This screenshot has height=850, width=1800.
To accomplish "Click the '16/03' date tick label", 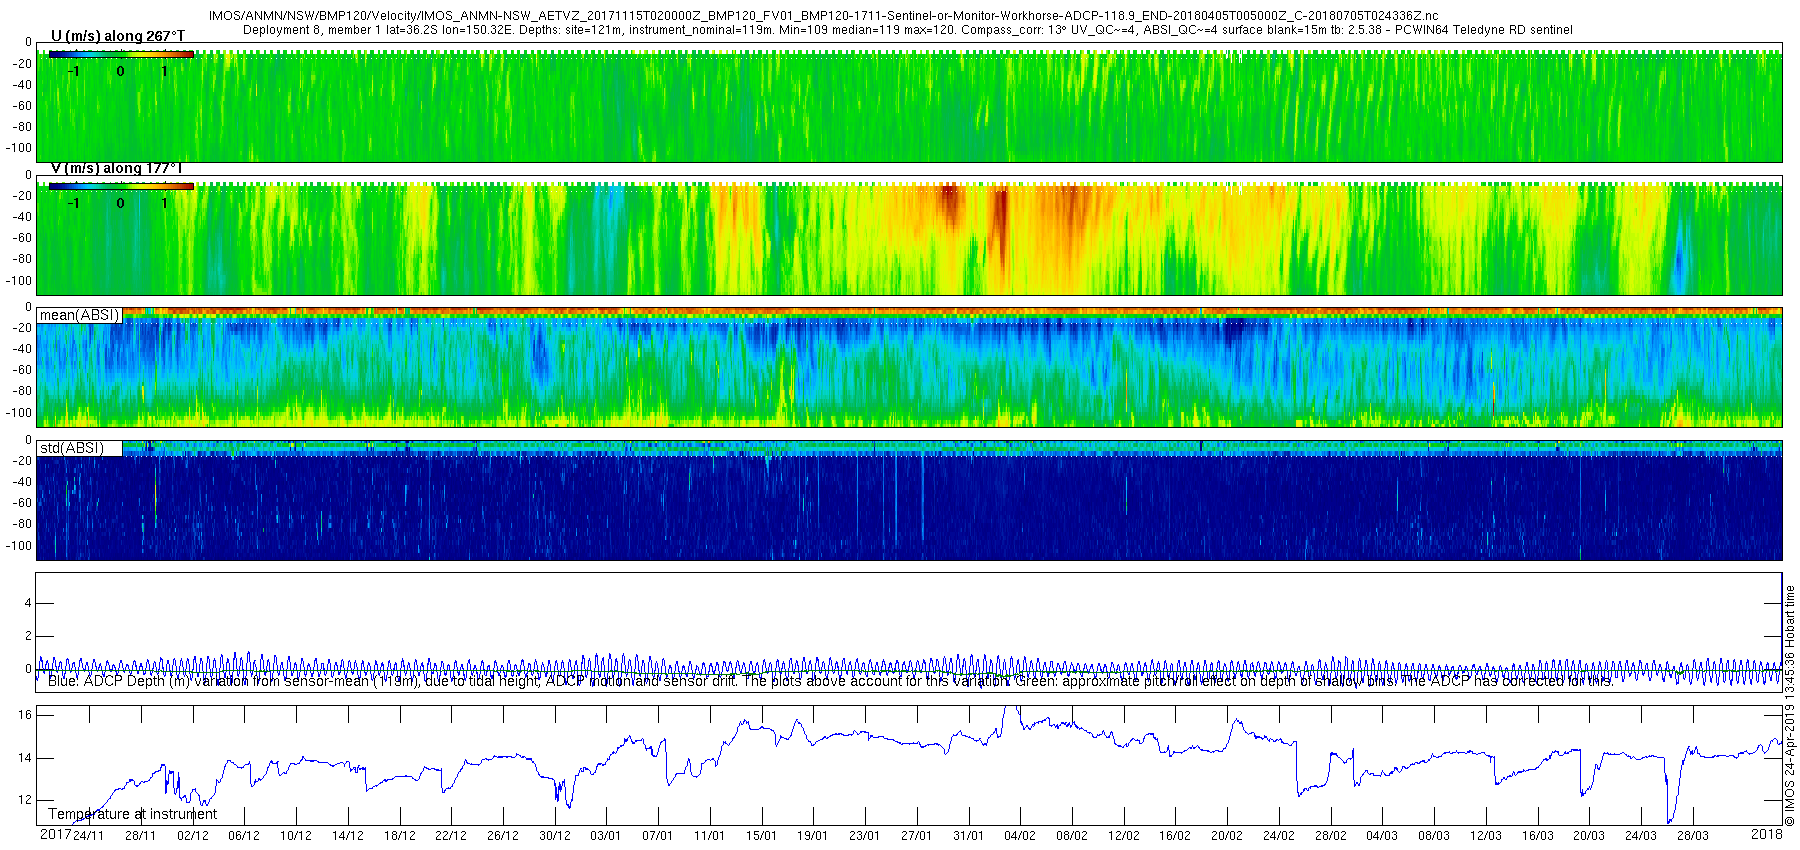I will [1538, 836].
